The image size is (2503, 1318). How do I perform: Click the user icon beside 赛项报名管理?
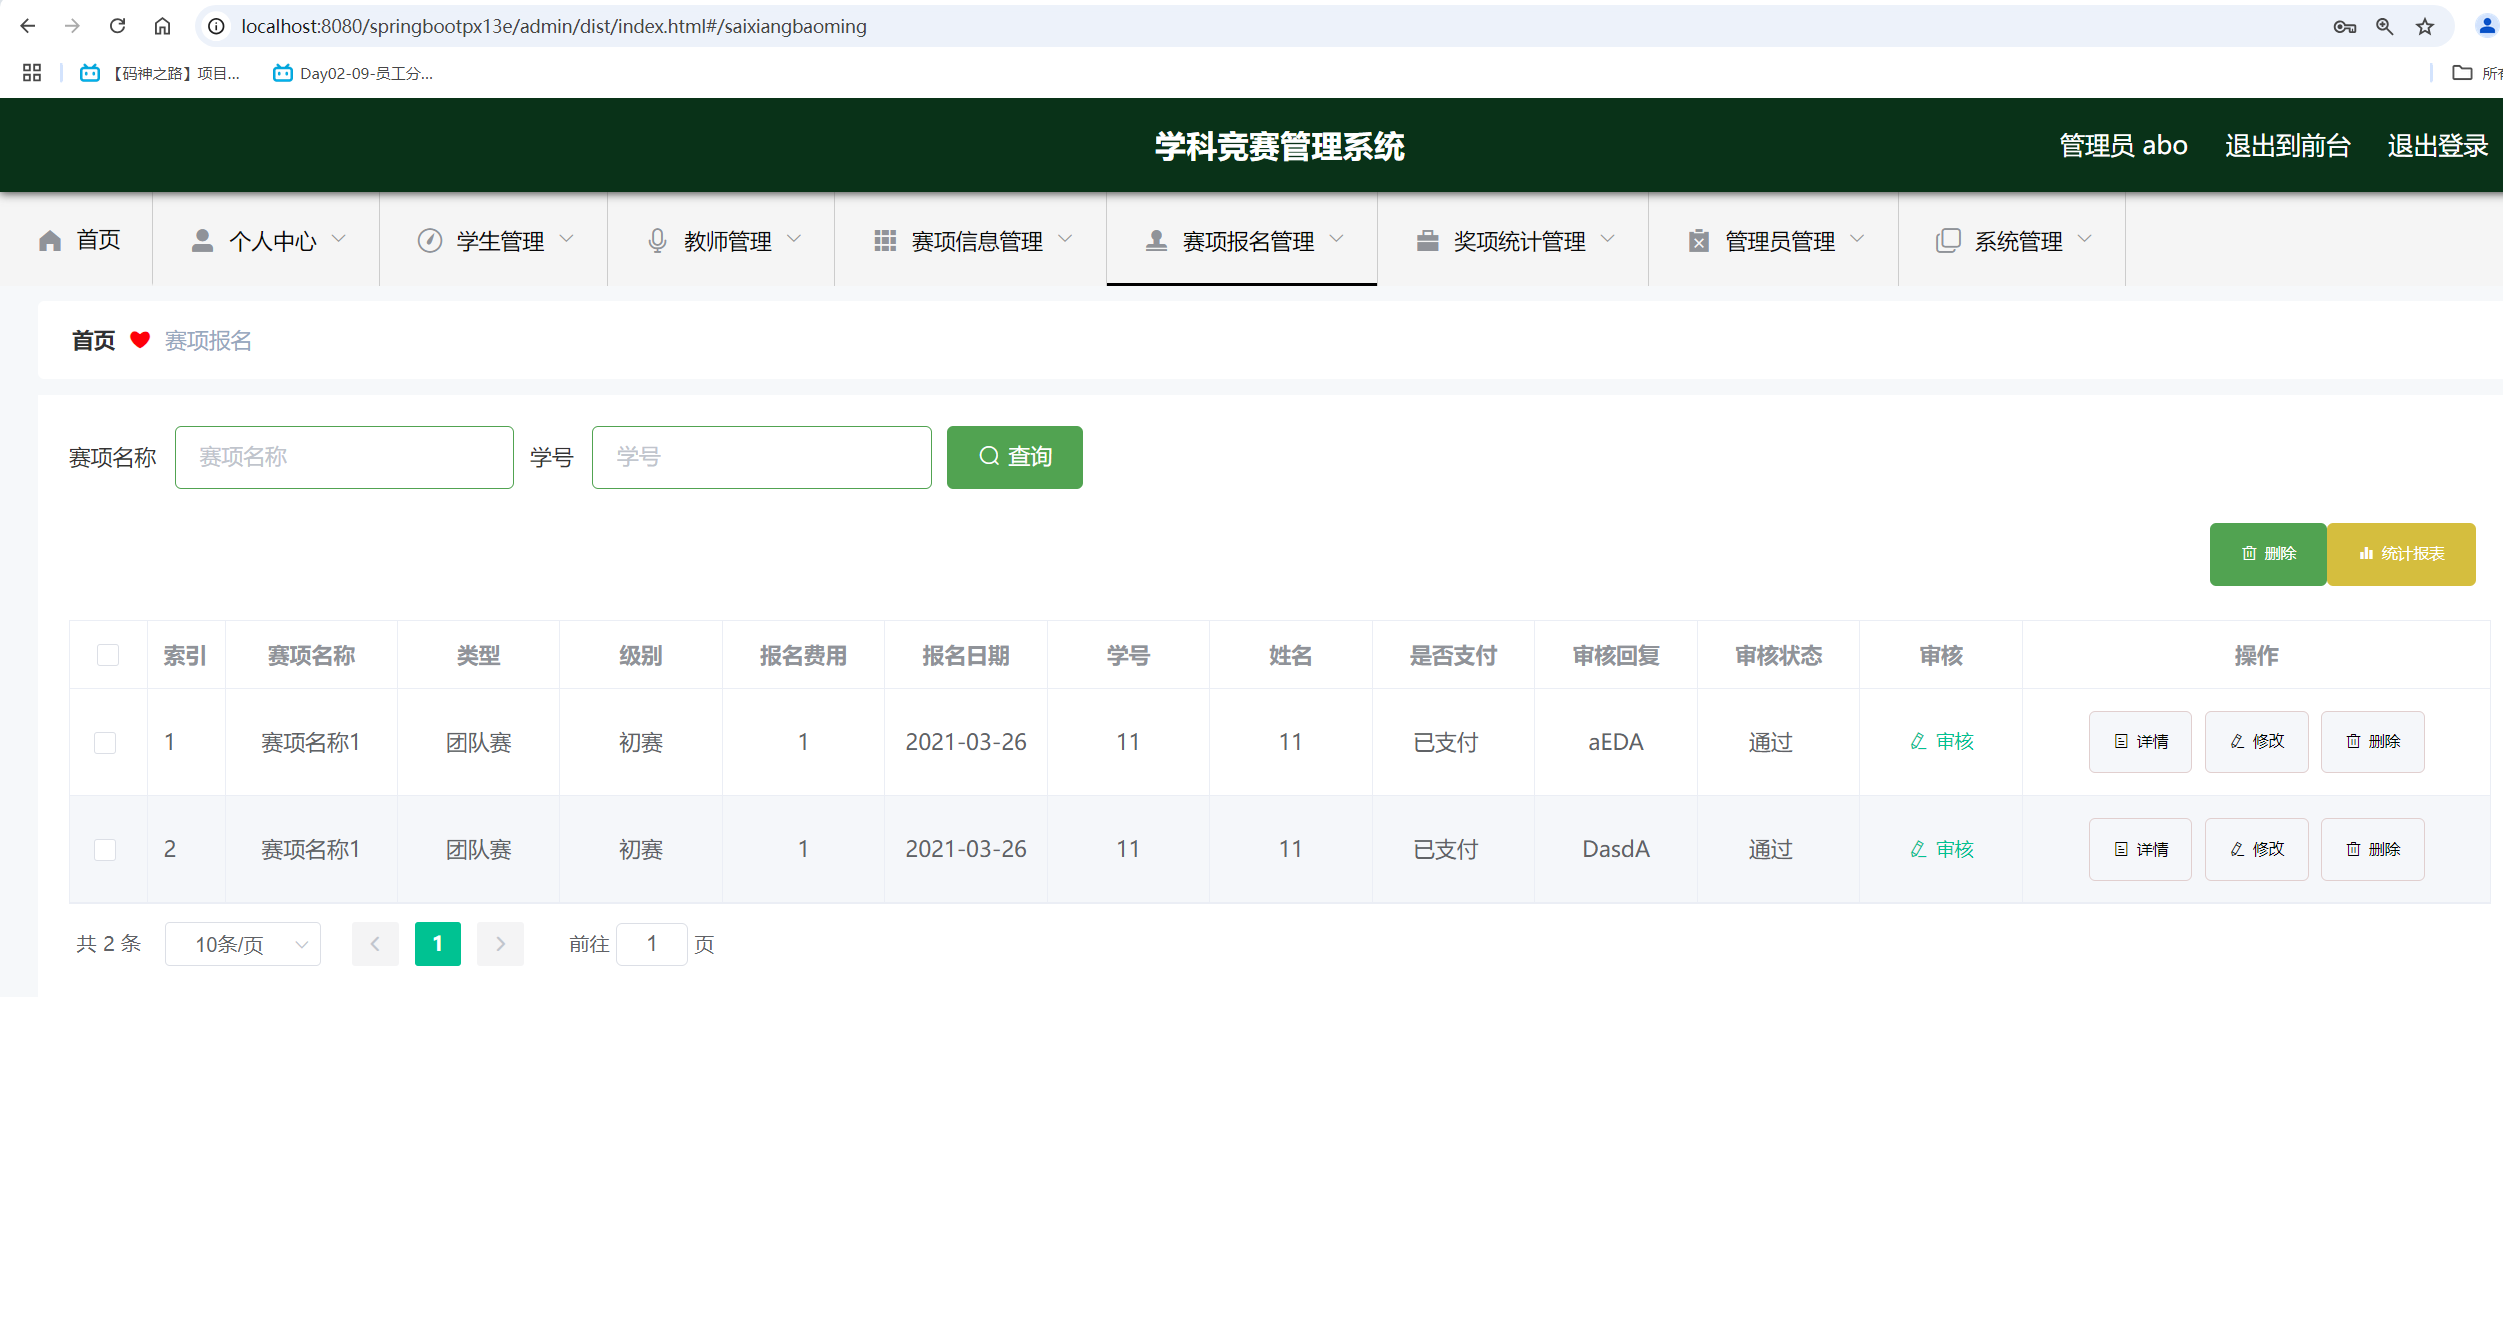1156,240
